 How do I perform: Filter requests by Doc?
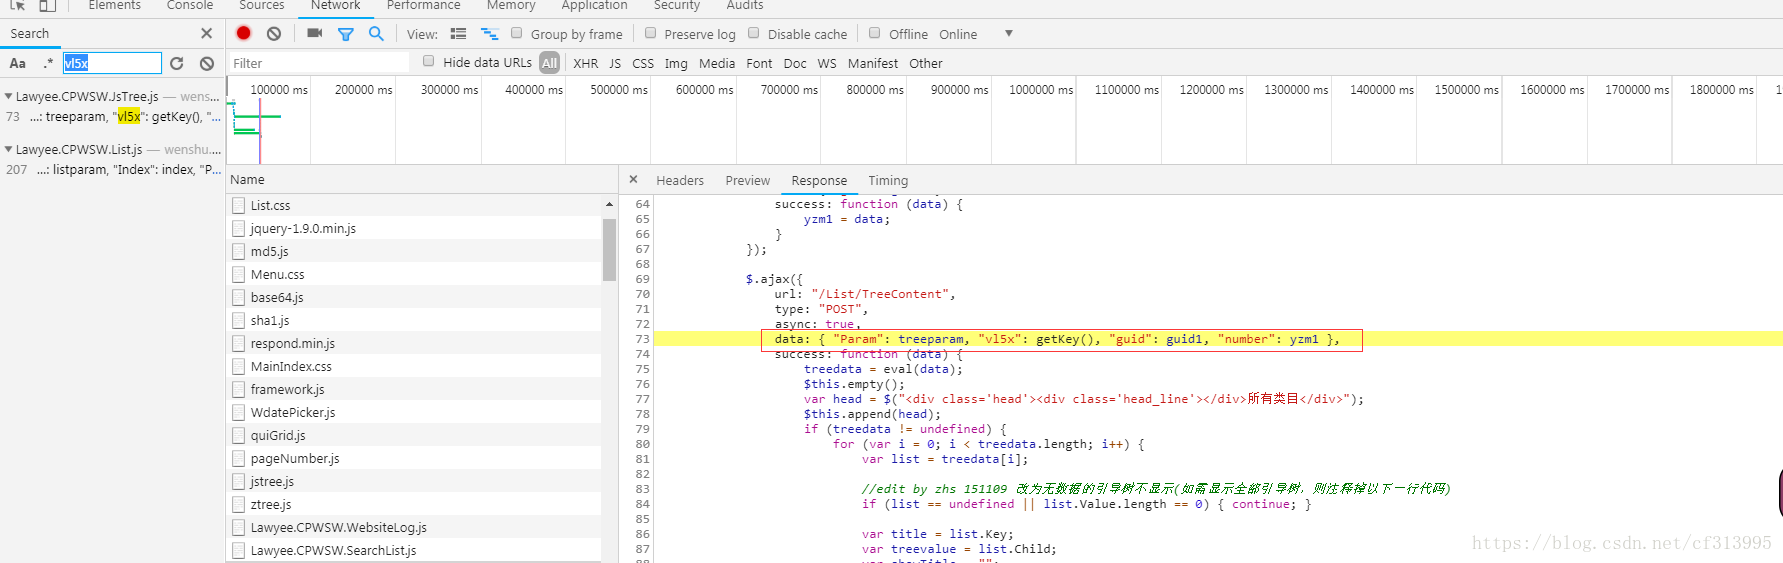(x=795, y=63)
